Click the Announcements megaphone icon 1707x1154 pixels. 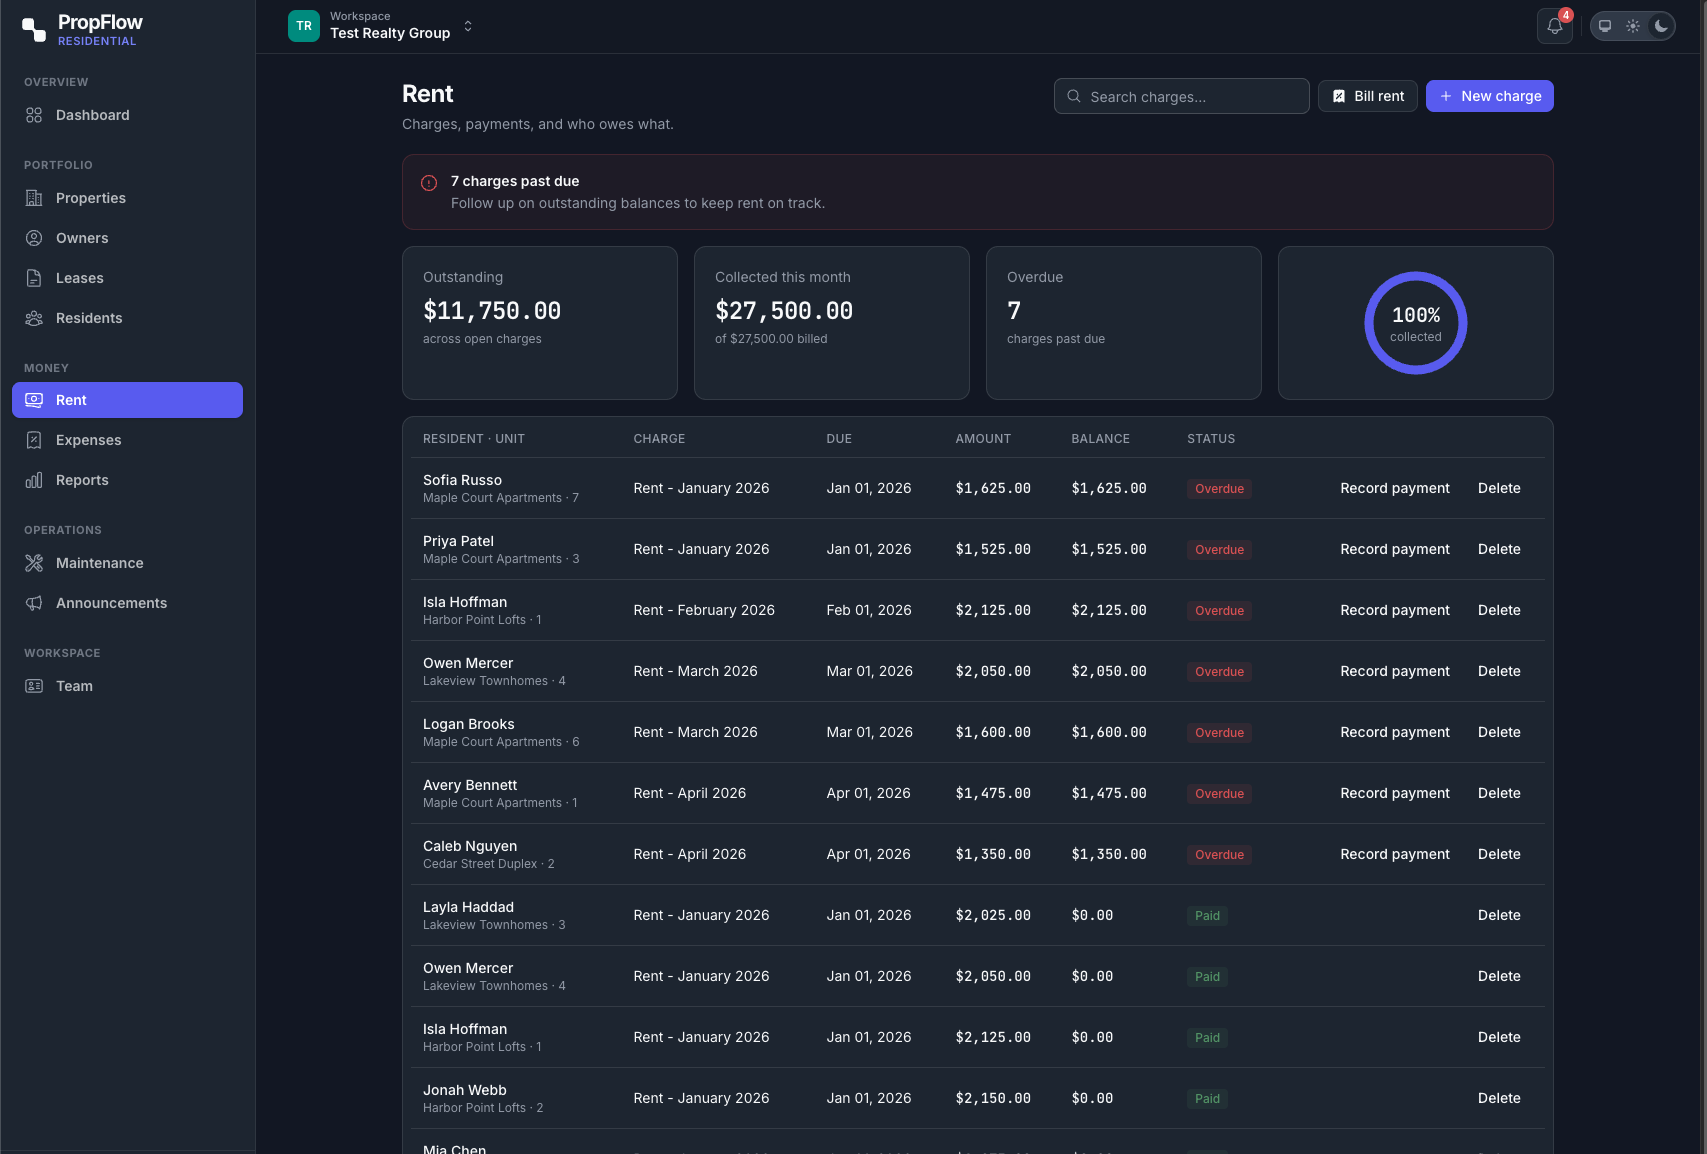pyautogui.click(x=34, y=603)
